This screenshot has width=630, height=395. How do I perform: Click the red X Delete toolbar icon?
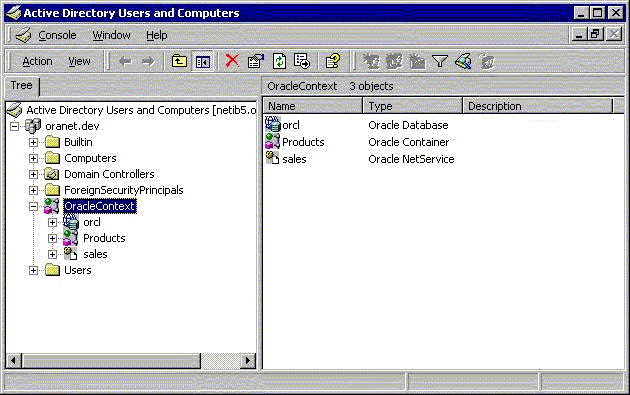tap(232, 61)
